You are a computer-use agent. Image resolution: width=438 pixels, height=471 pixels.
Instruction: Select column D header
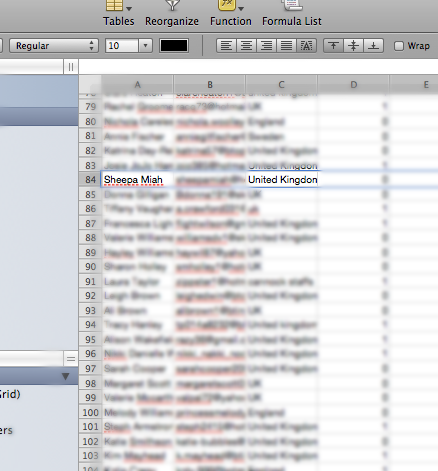point(353,85)
